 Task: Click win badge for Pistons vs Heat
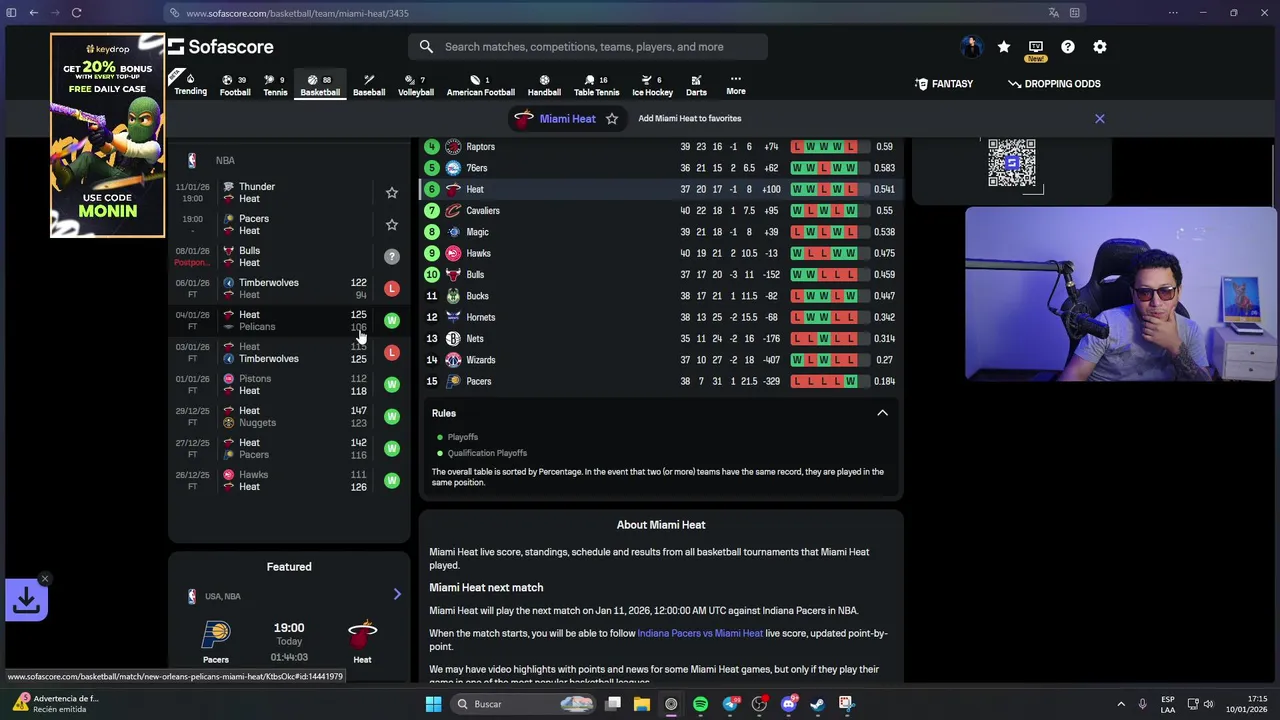(392, 384)
